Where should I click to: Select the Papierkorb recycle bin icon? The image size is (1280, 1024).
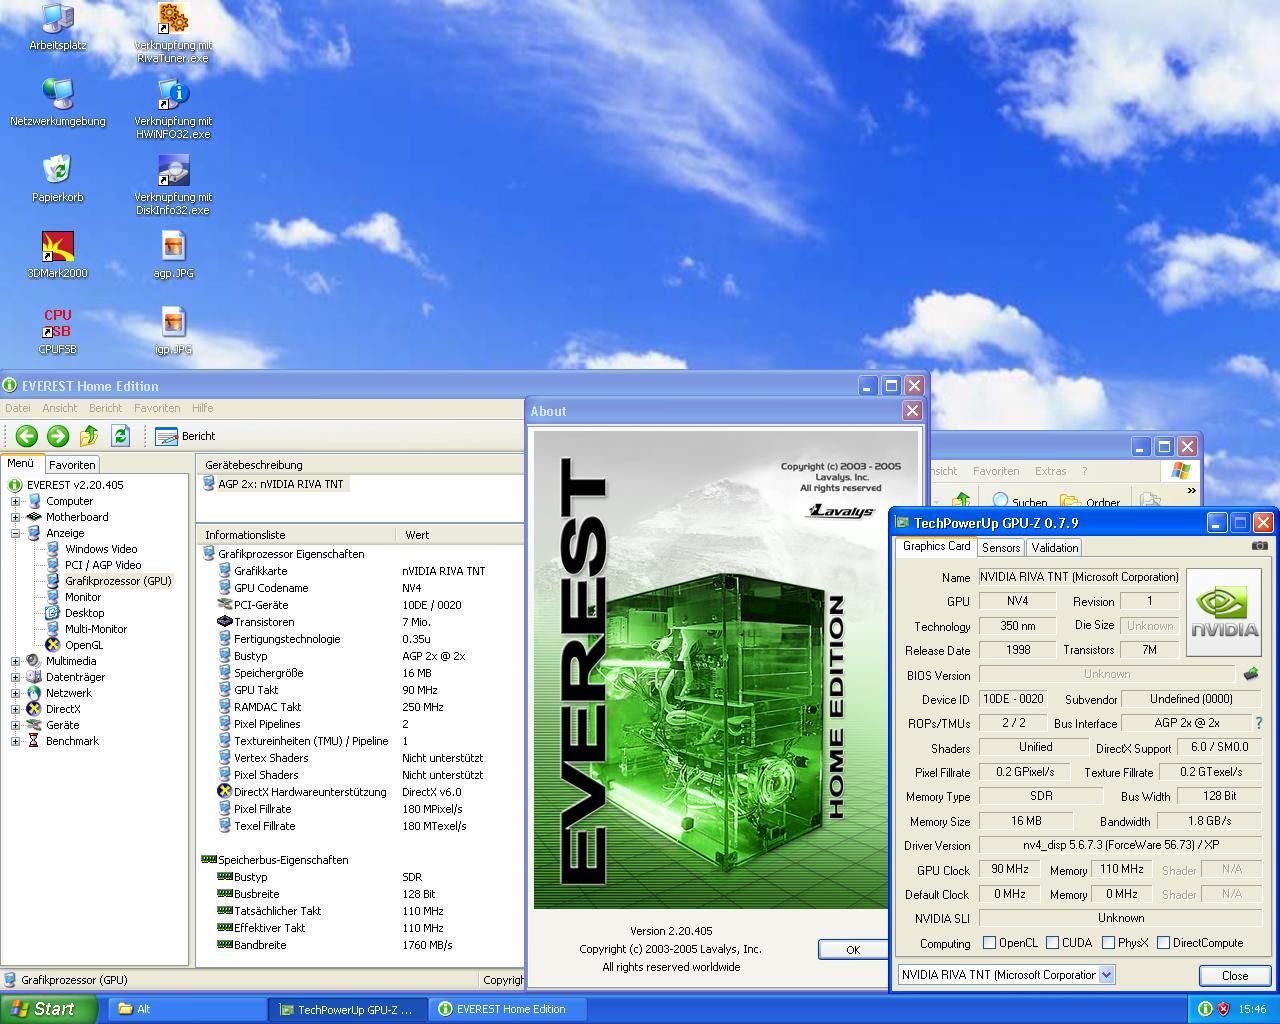coord(58,179)
